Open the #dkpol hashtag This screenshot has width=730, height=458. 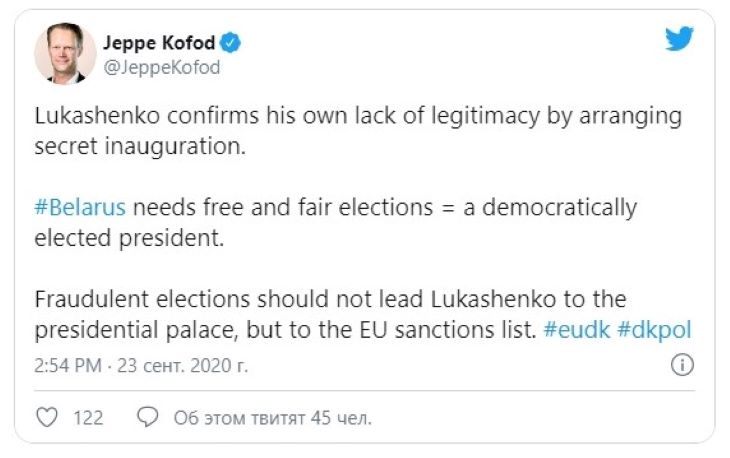coord(656,327)
